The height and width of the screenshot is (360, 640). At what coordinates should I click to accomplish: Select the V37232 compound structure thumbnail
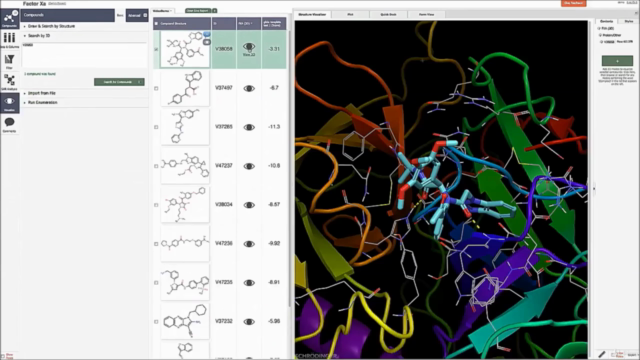click(185, 321)
